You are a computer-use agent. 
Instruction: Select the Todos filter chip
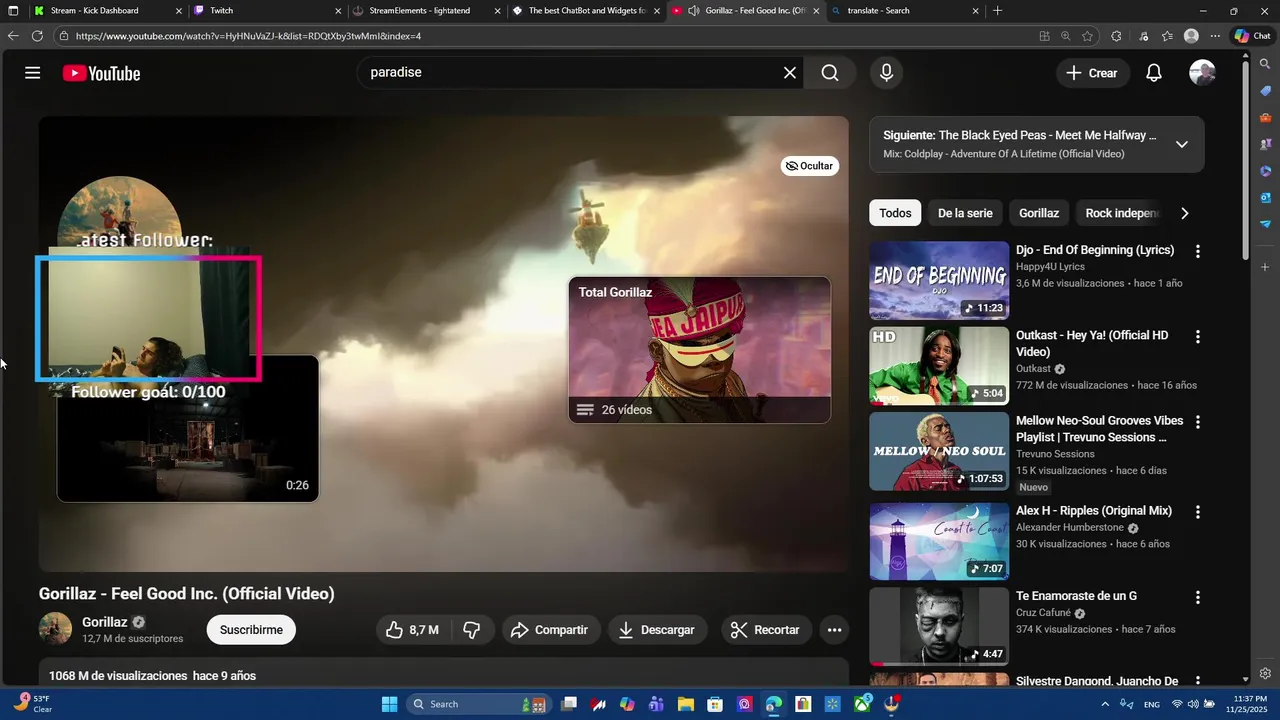(x=895, y=213)
